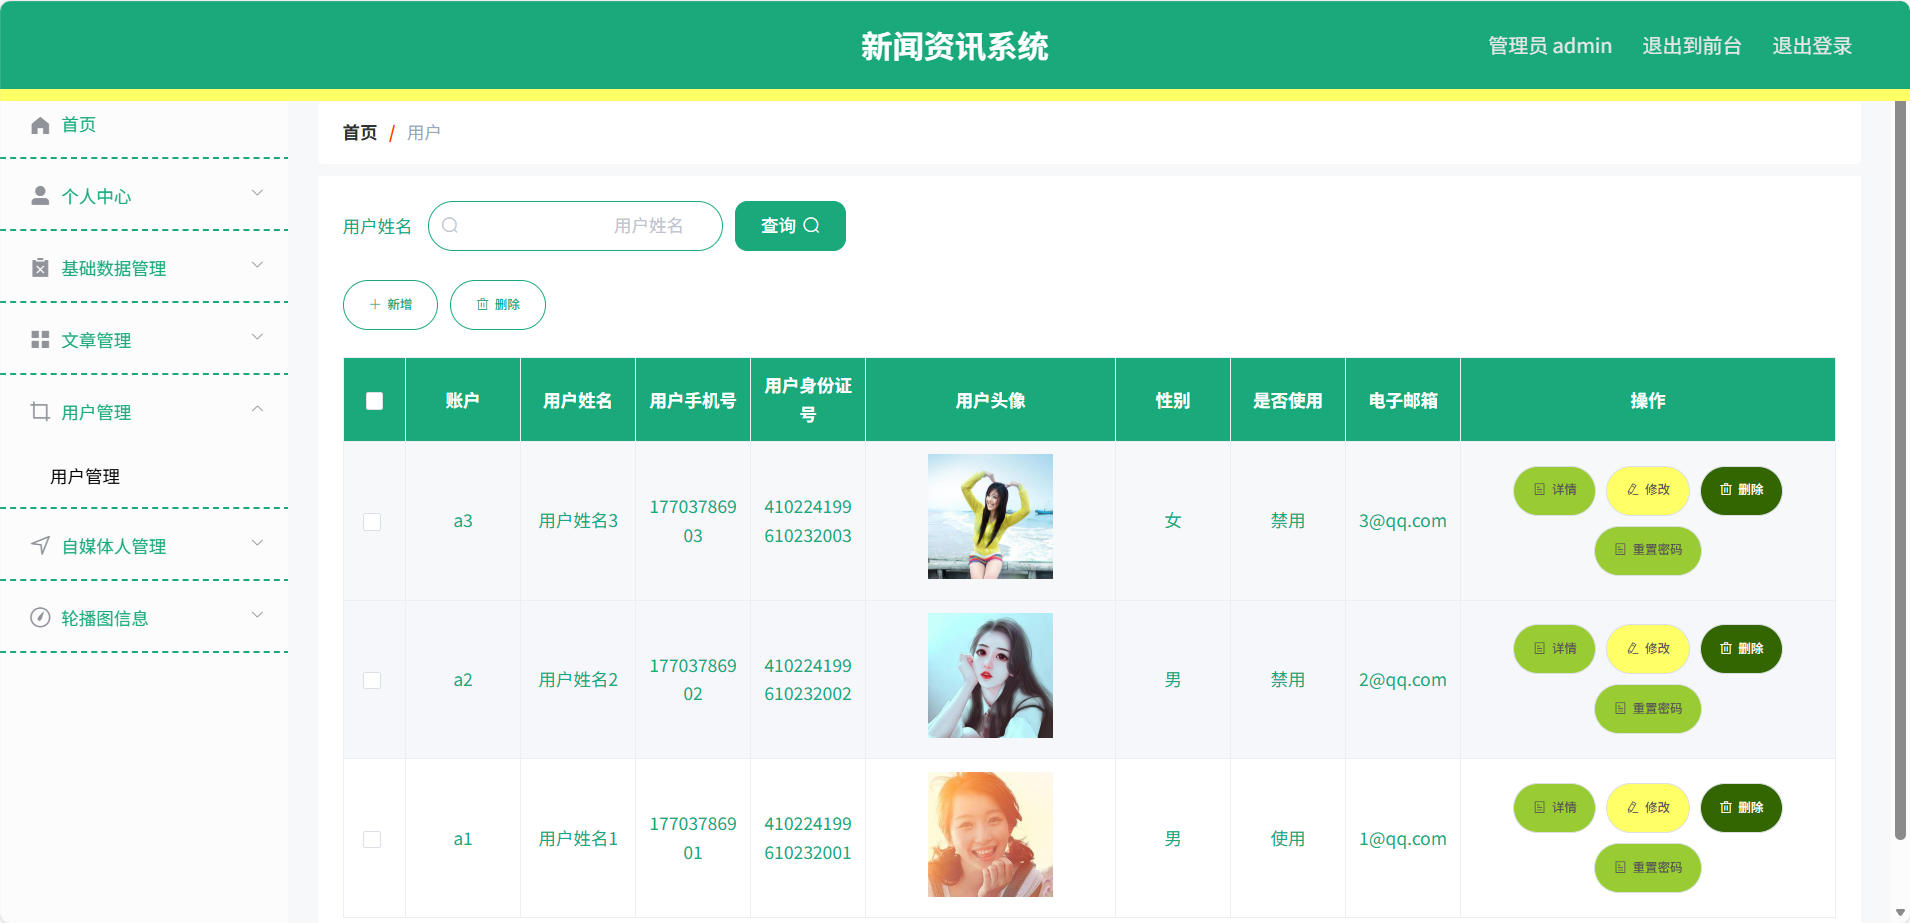Click the email 1@qq.com cell

click(1402, 839)
